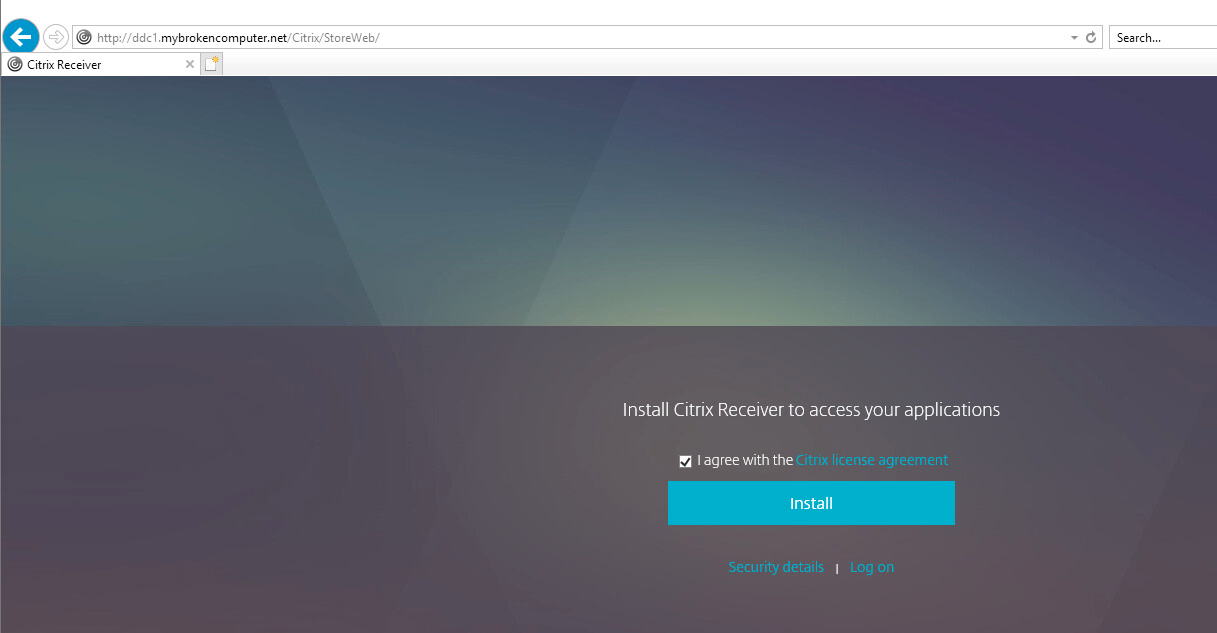Focus the Search box in the toolbar
The image size is (1217, 633).
[1160, 38]
